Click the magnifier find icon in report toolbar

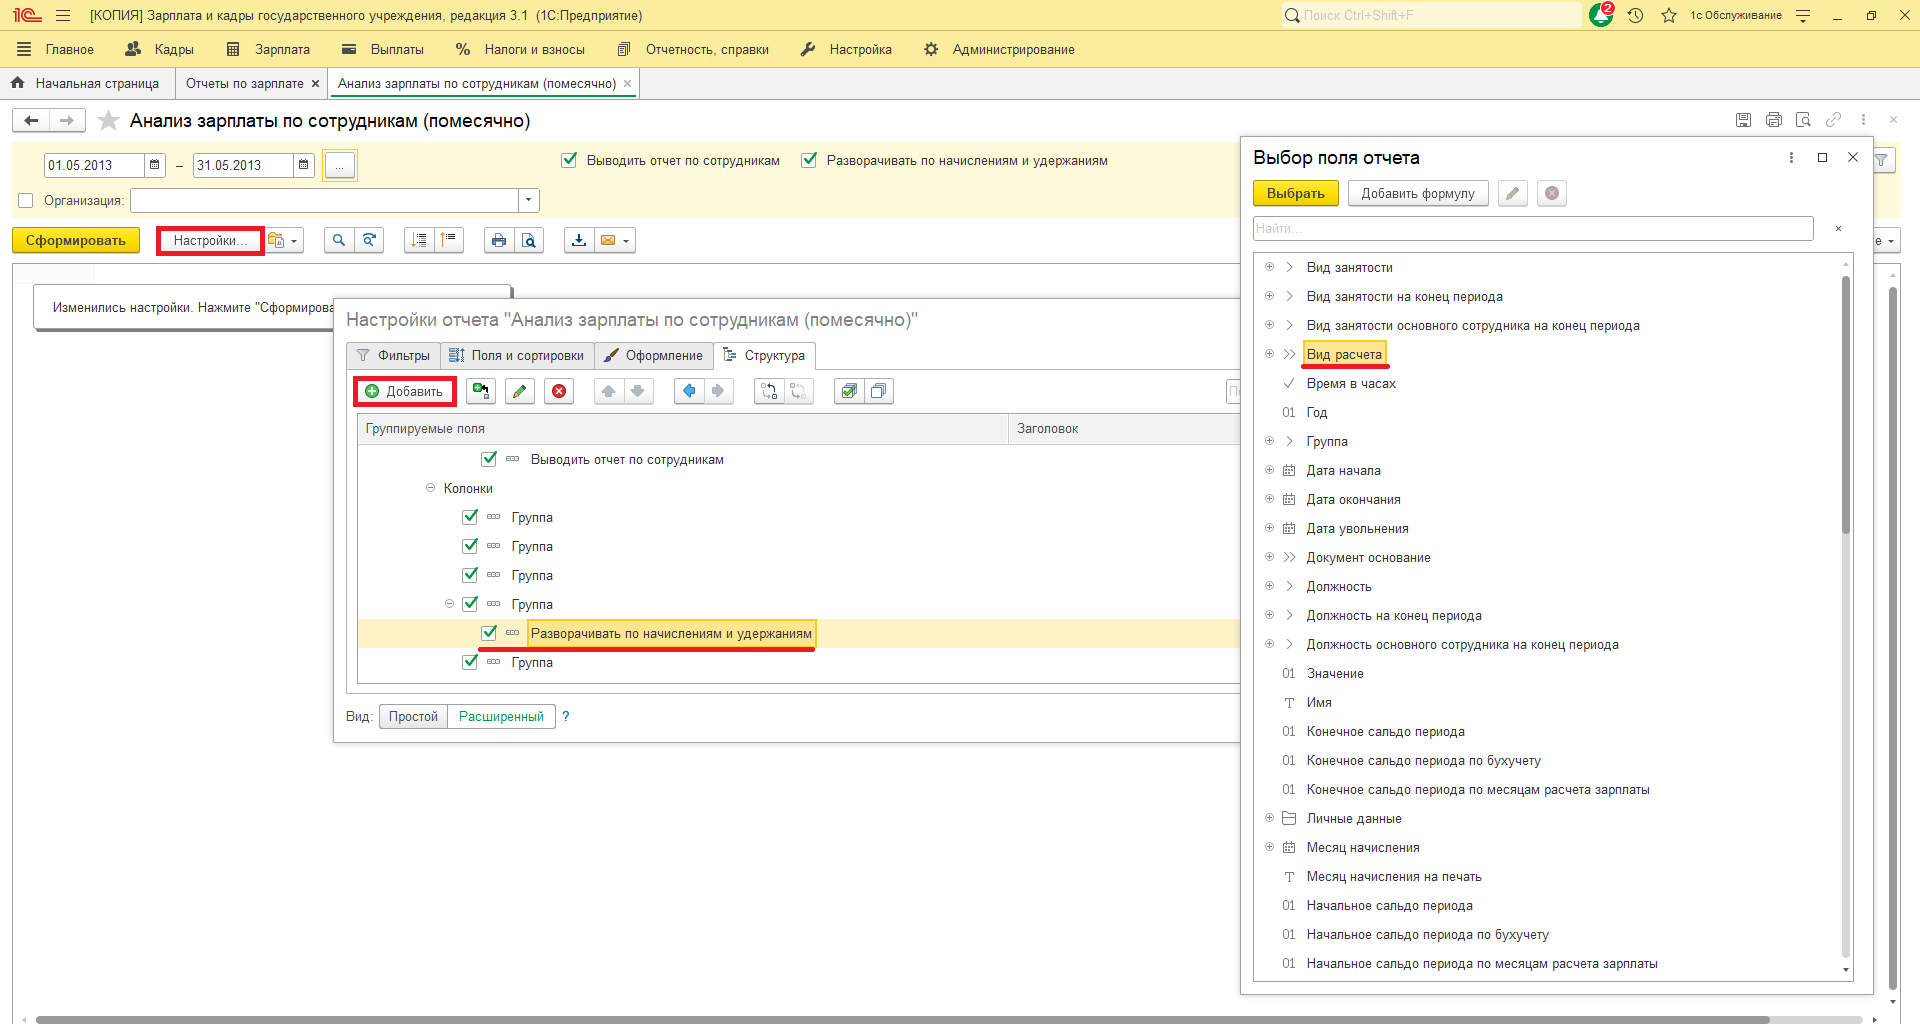pos(339,240)
